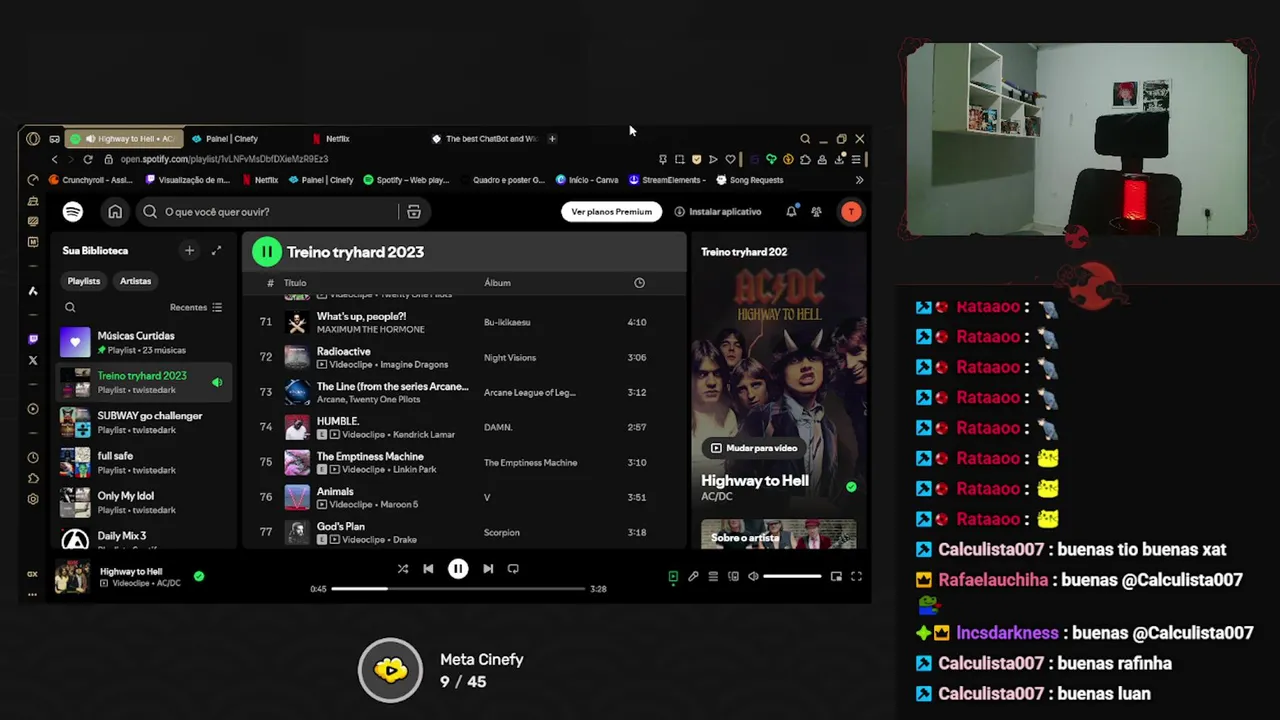Expand Sua Biblioteca with arrows icon

coord(216,251)
